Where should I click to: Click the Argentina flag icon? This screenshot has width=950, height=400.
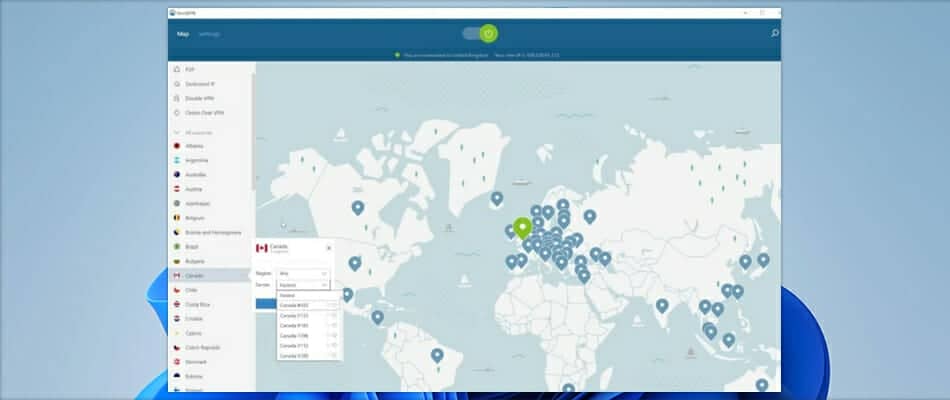click(x=177, y=160)
